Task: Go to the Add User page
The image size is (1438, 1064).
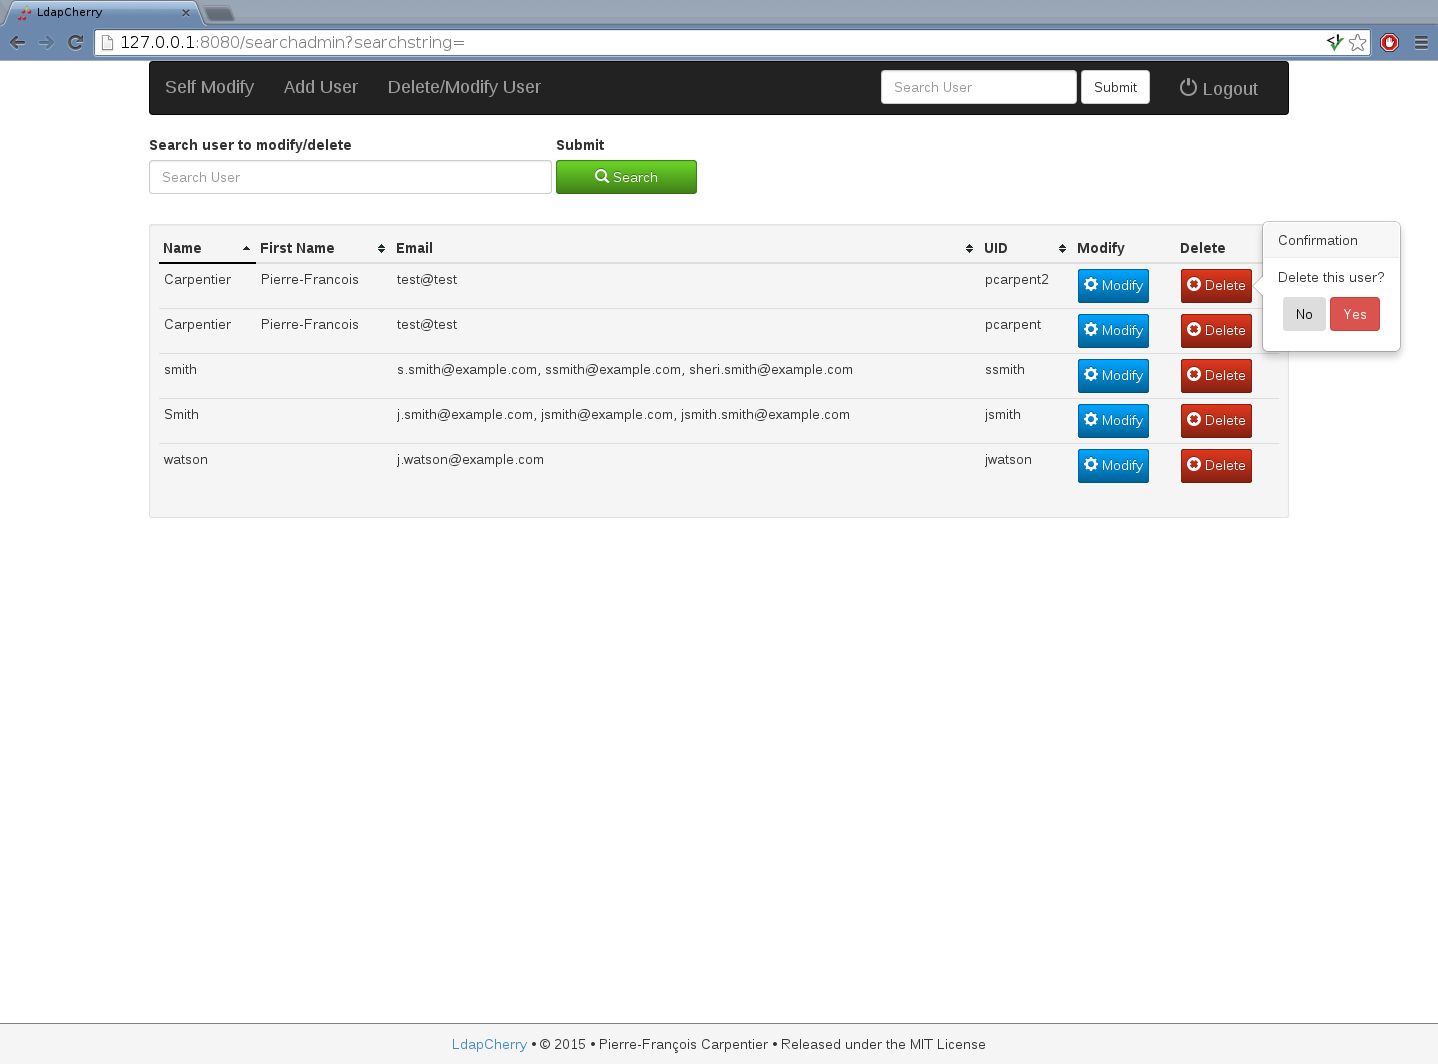Action: [320, 87]
